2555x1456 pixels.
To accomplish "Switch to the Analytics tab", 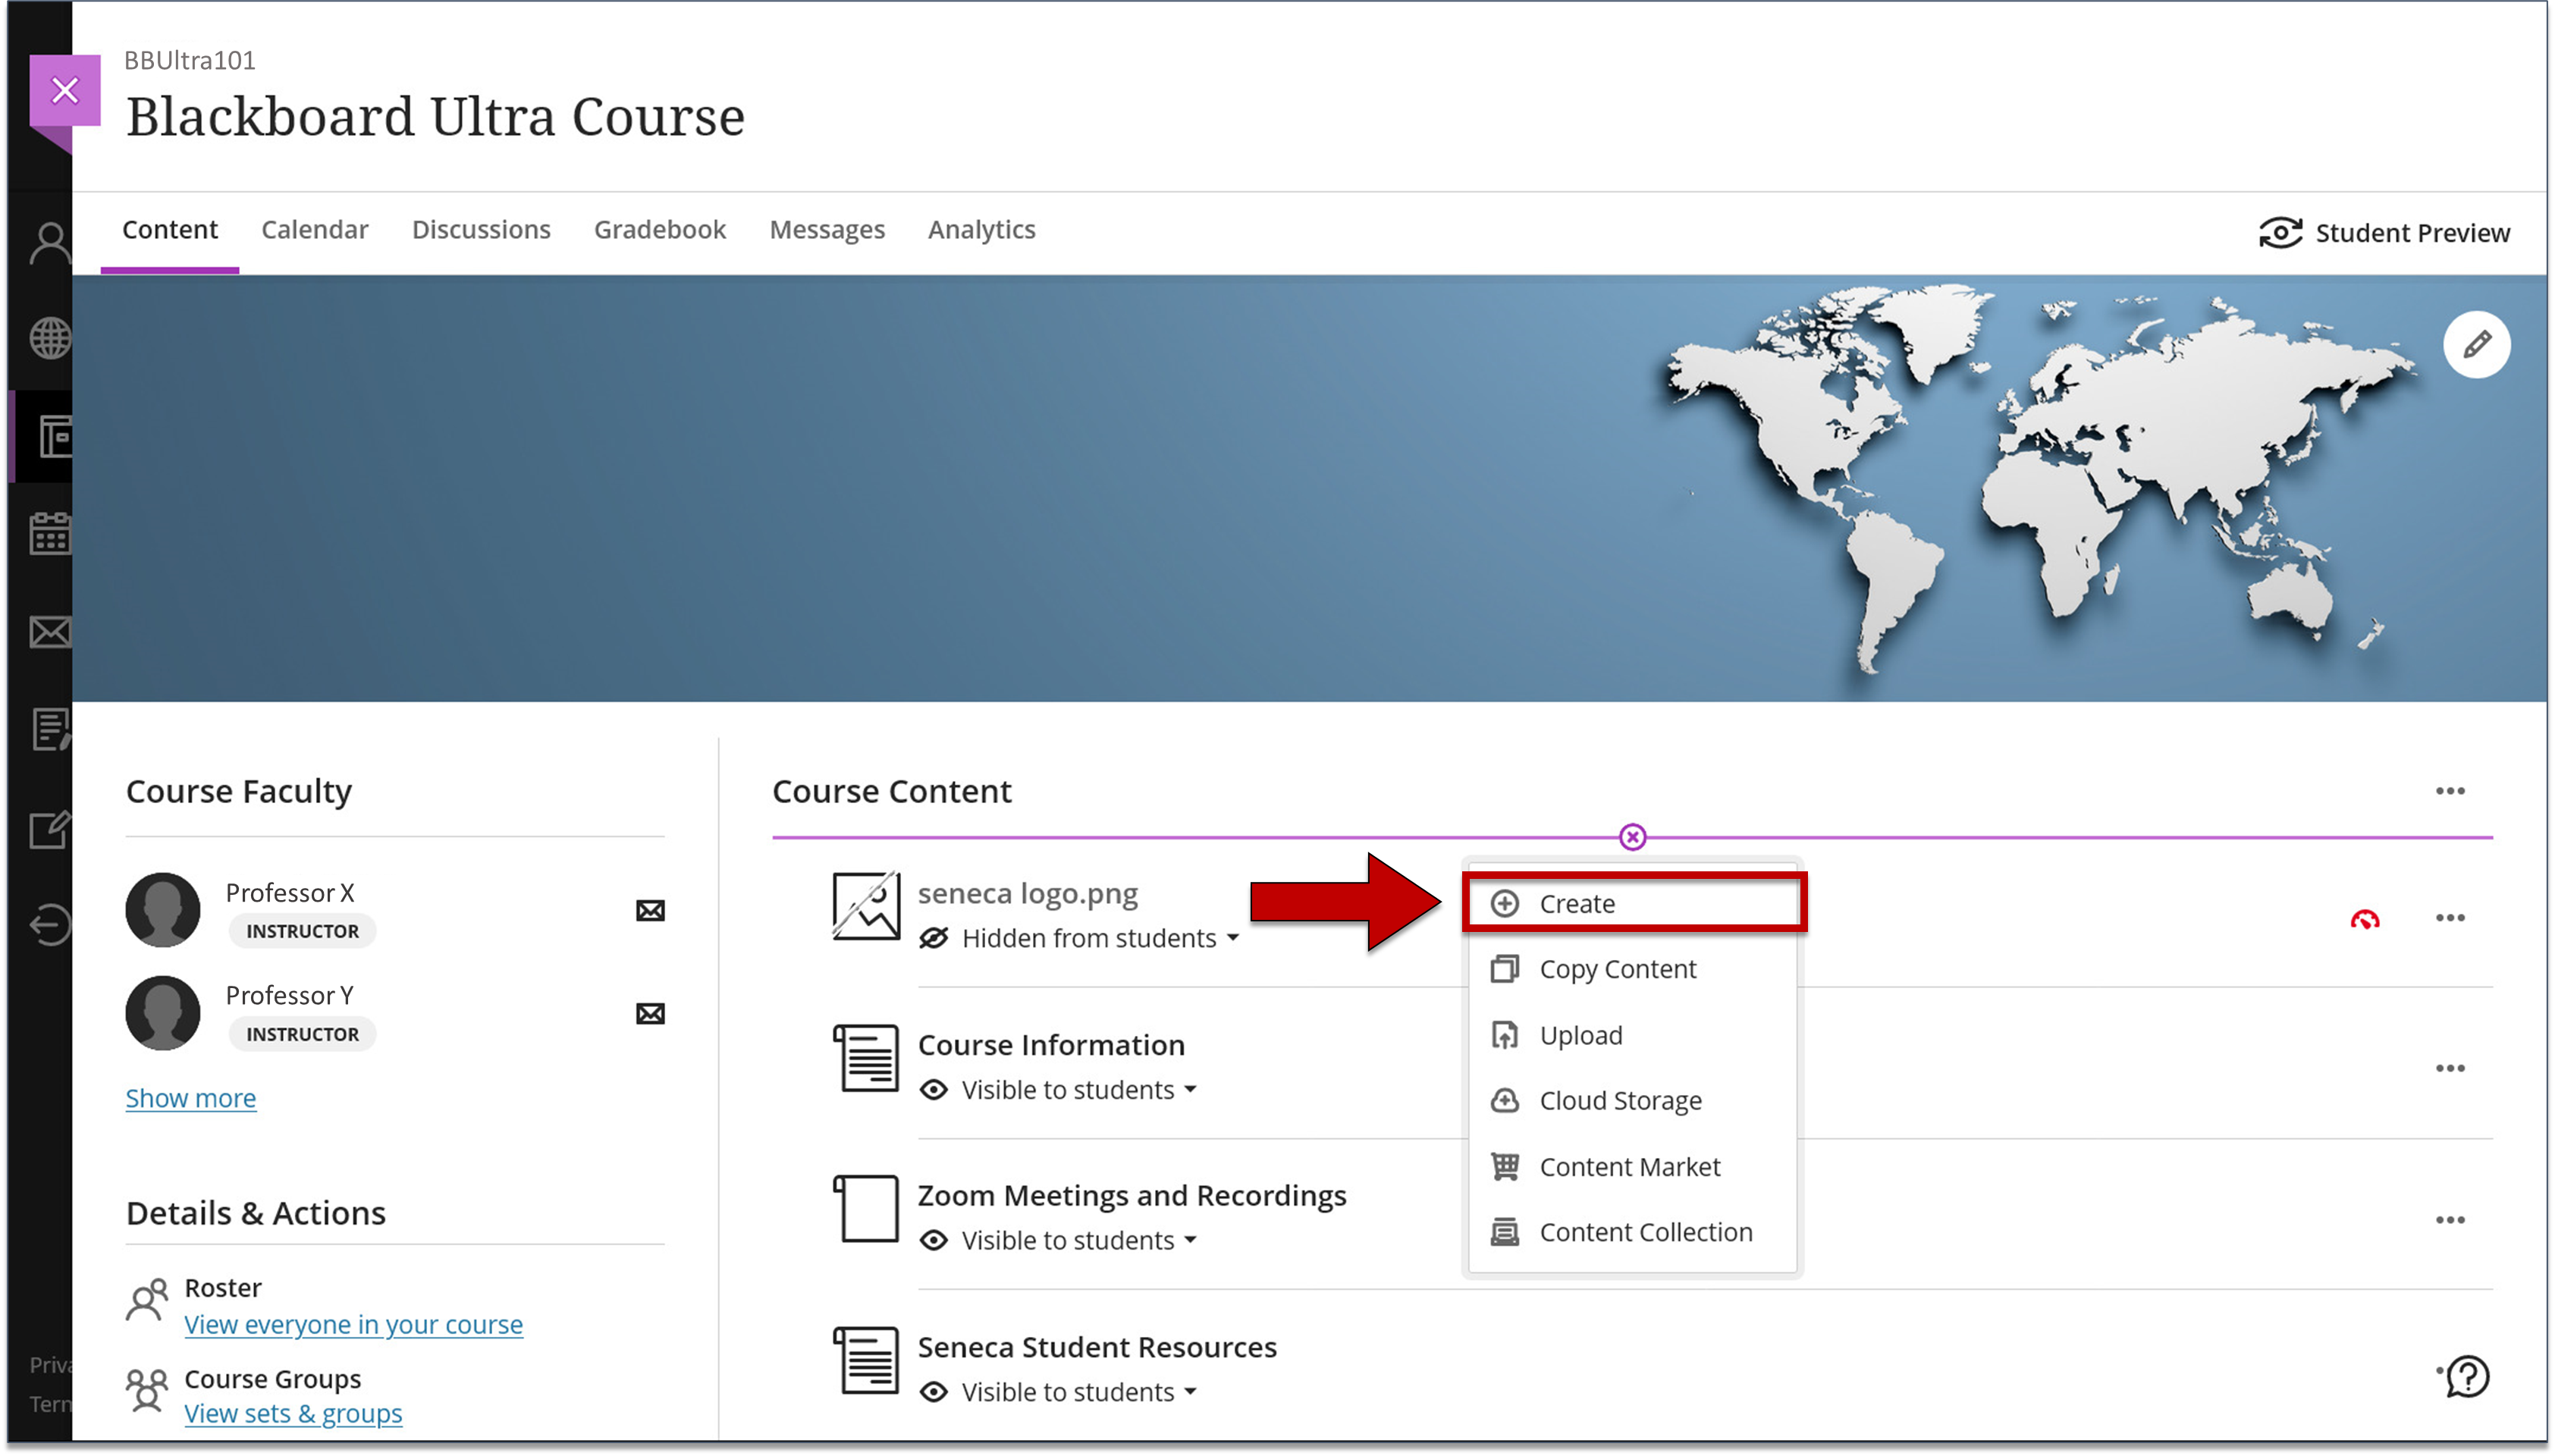I will click(981, 230).
